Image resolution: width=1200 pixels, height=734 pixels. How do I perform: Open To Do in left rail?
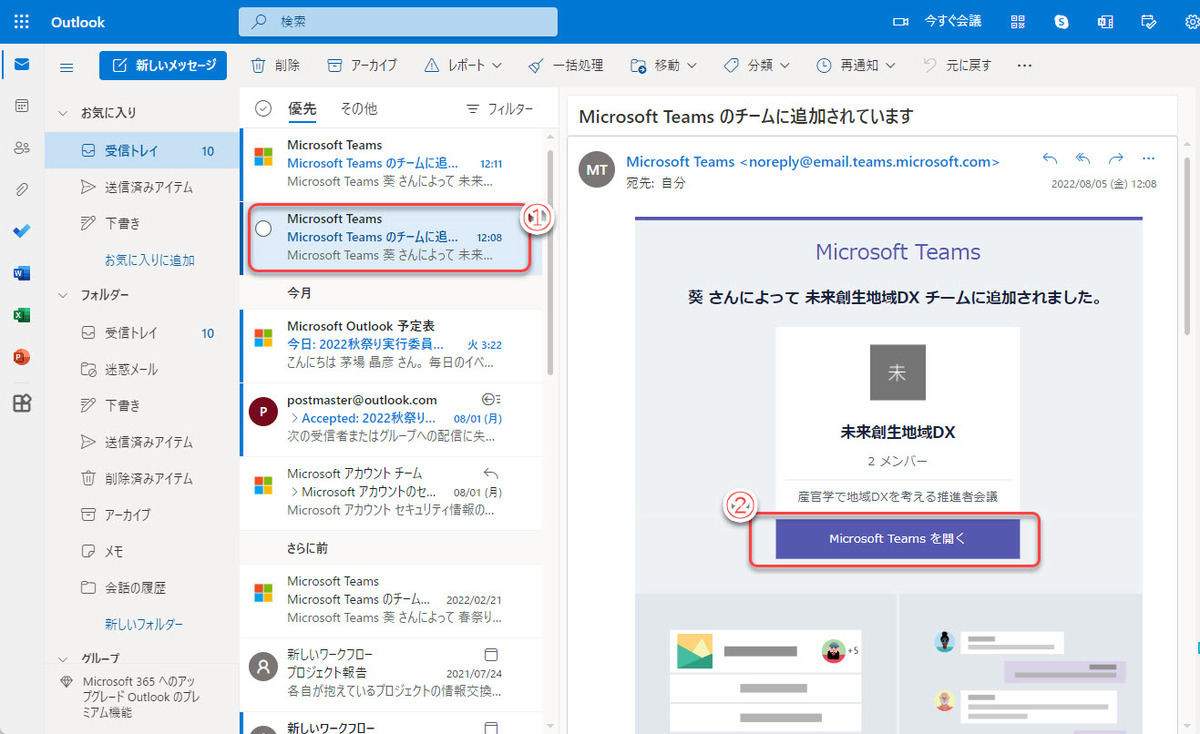point(22,231)
